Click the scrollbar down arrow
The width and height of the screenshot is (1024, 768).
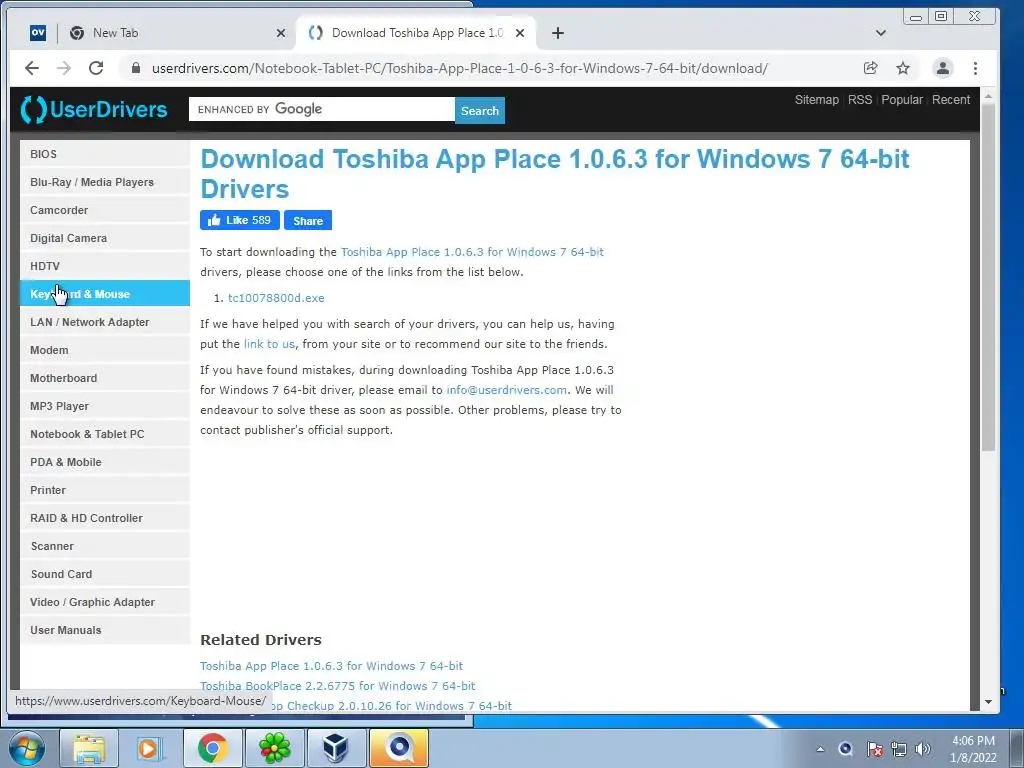[x=988, y=702]
